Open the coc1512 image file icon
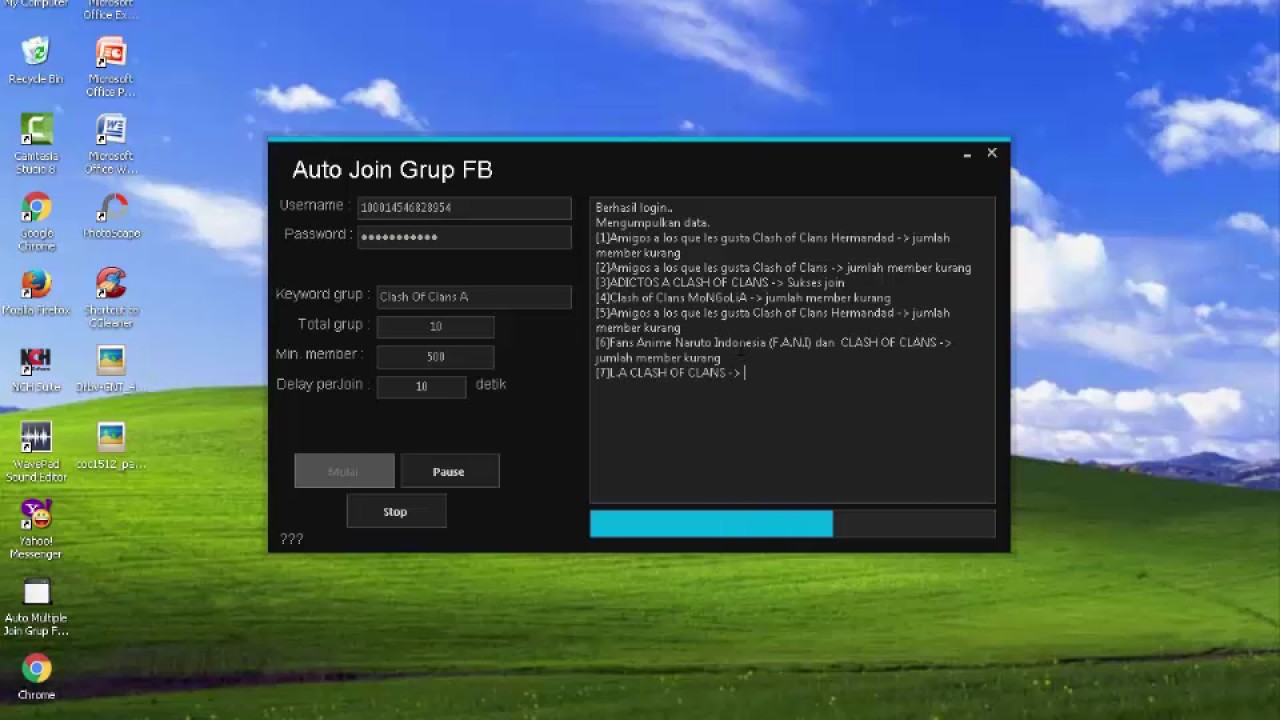 click(x=110, y=446)
